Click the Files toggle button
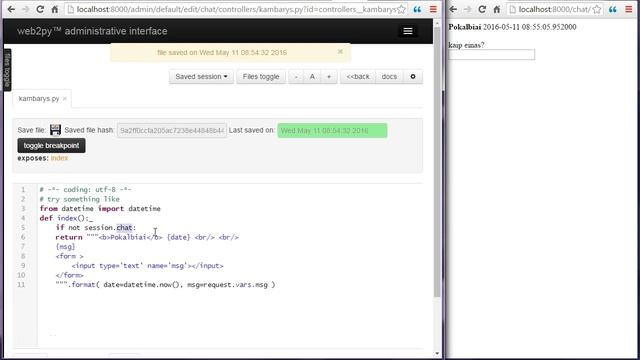This screenshot has height=360, width=640. (261, 76)
